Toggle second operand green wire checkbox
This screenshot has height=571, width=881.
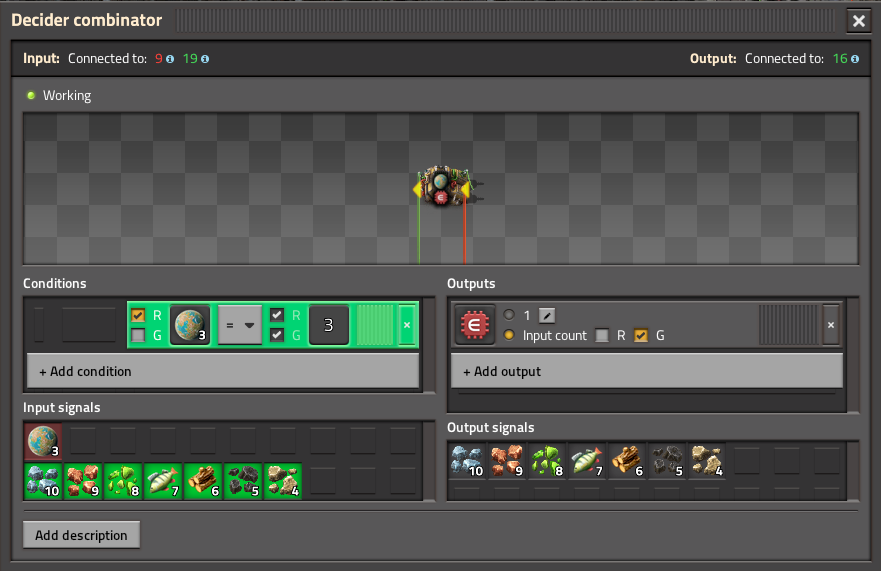point(276,336)
